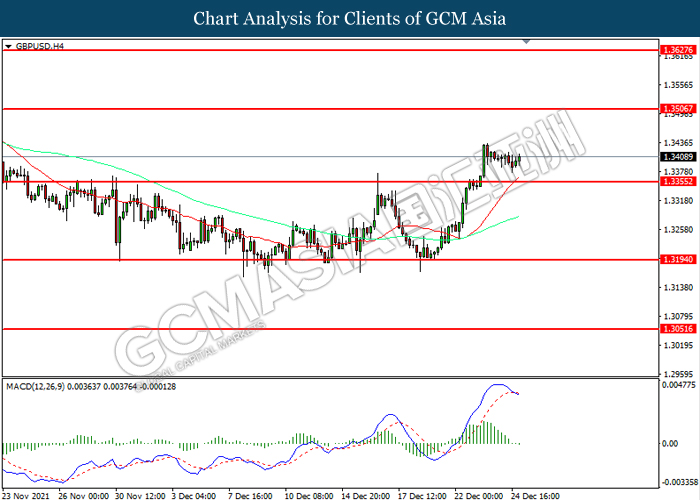Select the 1.33552 level label
The height and width of the screenshot is (500, 700).
pyautogui.click(x=678, y=181)
